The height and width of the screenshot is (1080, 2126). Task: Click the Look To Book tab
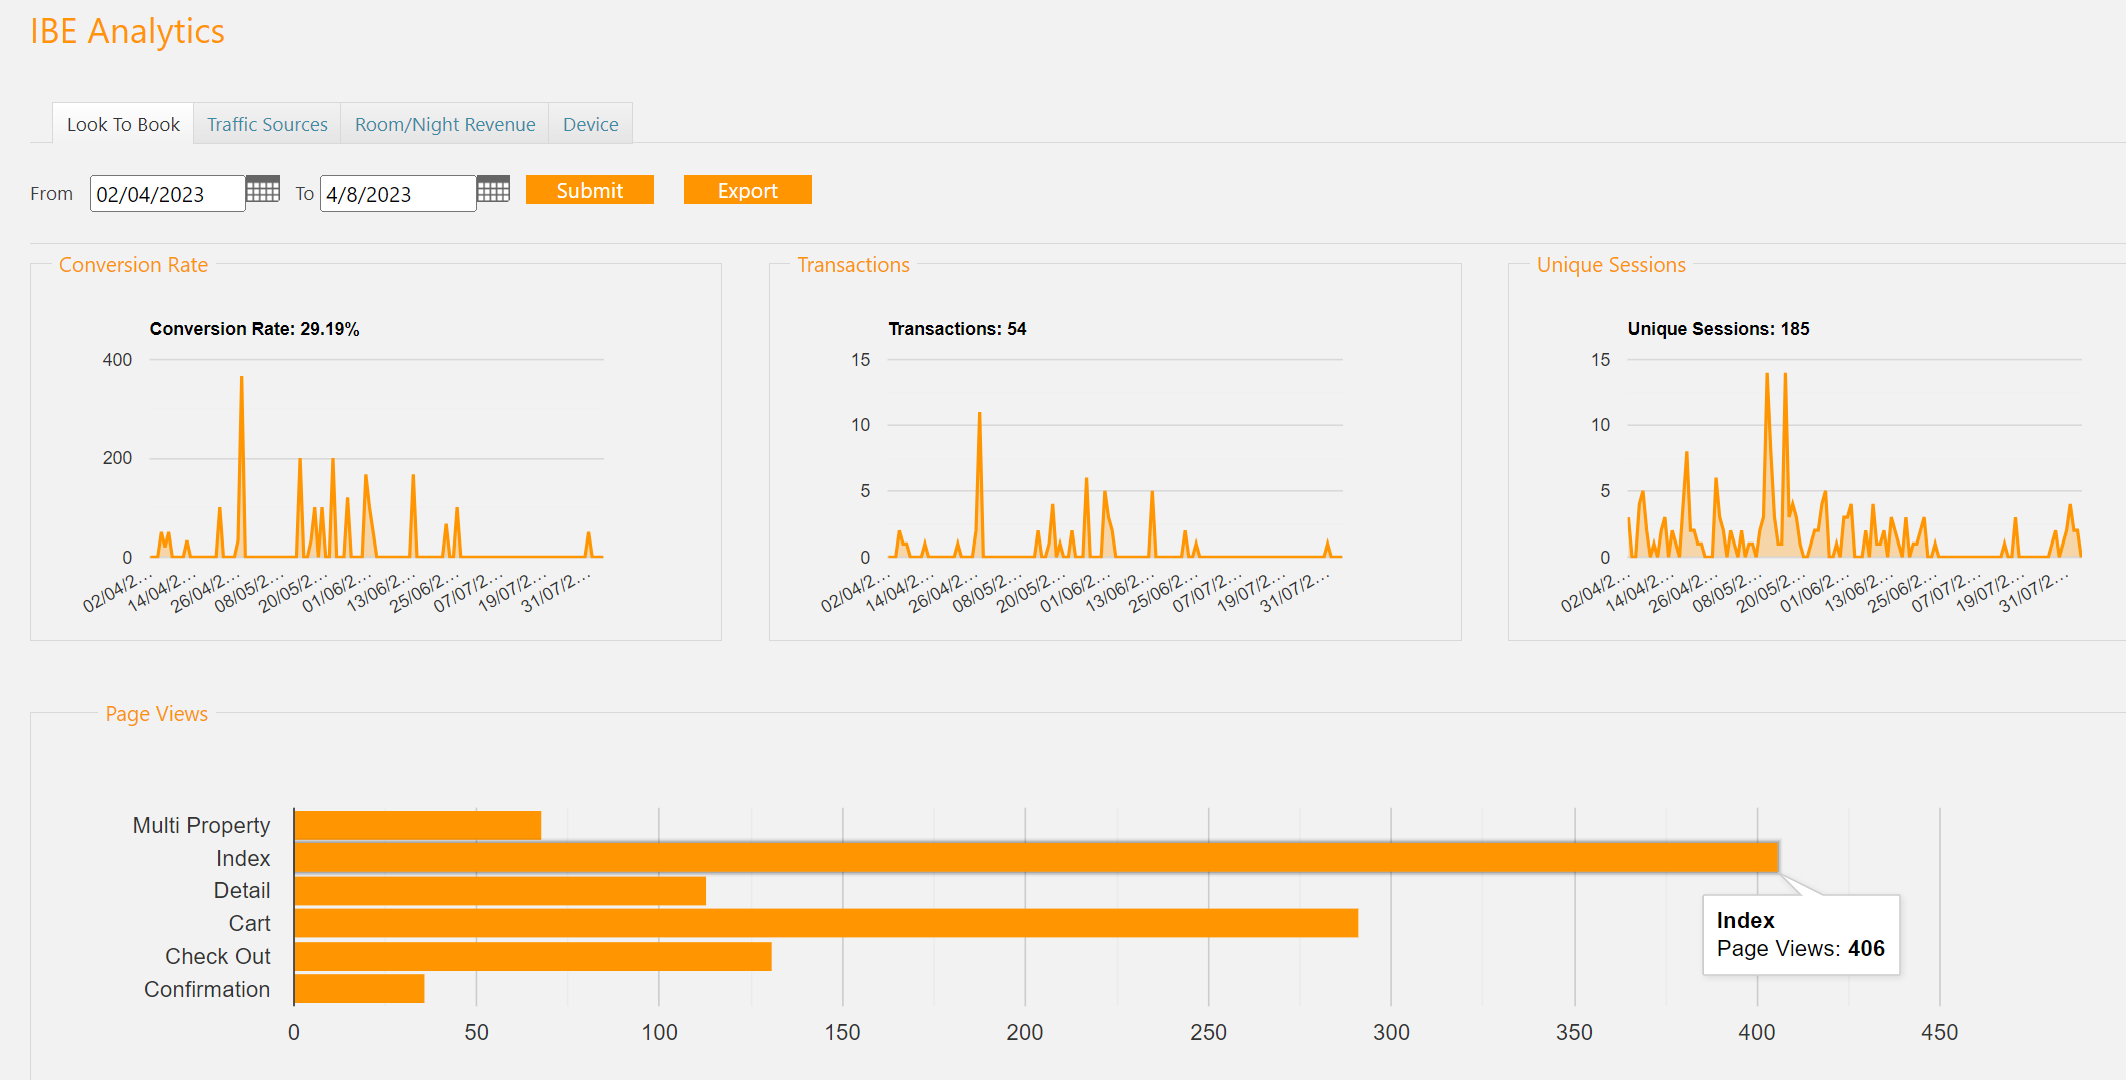coord(123,124)
